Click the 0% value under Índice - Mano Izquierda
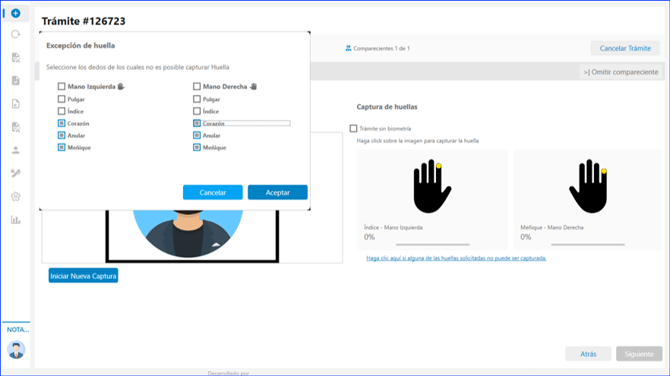670x376 pixels. 370,237
